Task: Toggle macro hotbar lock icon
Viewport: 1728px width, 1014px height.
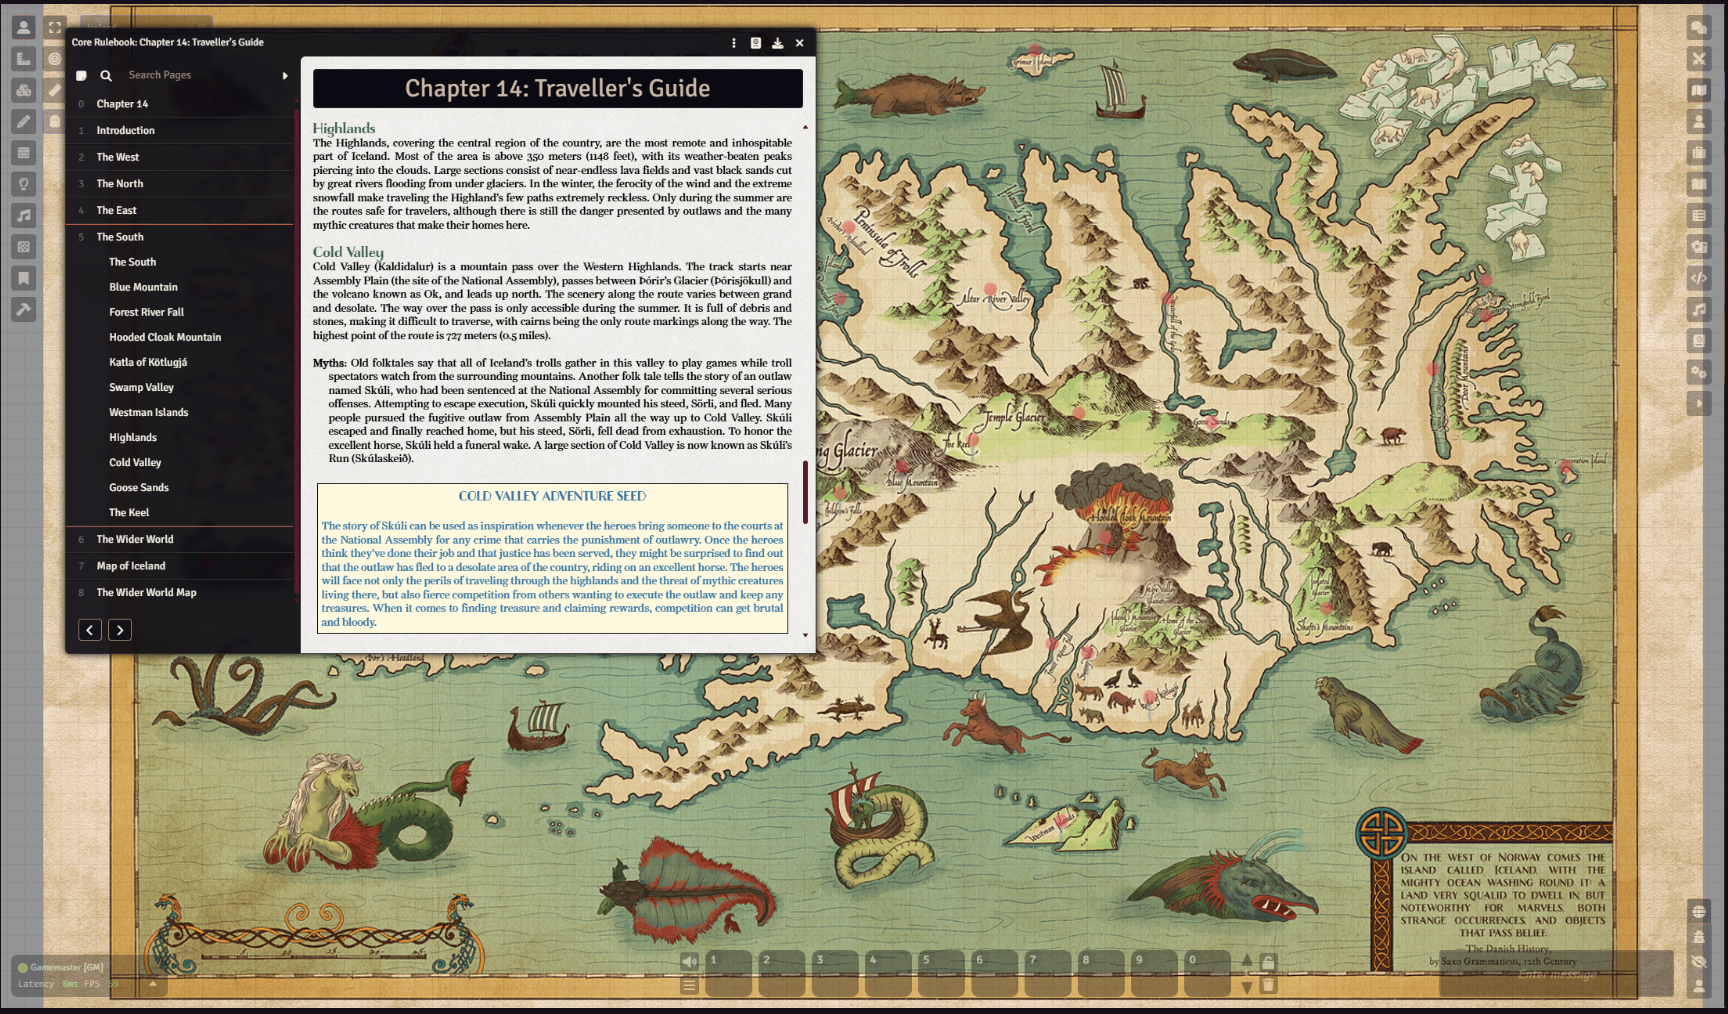Action: pyautogui.click(x=1268, y=962)
